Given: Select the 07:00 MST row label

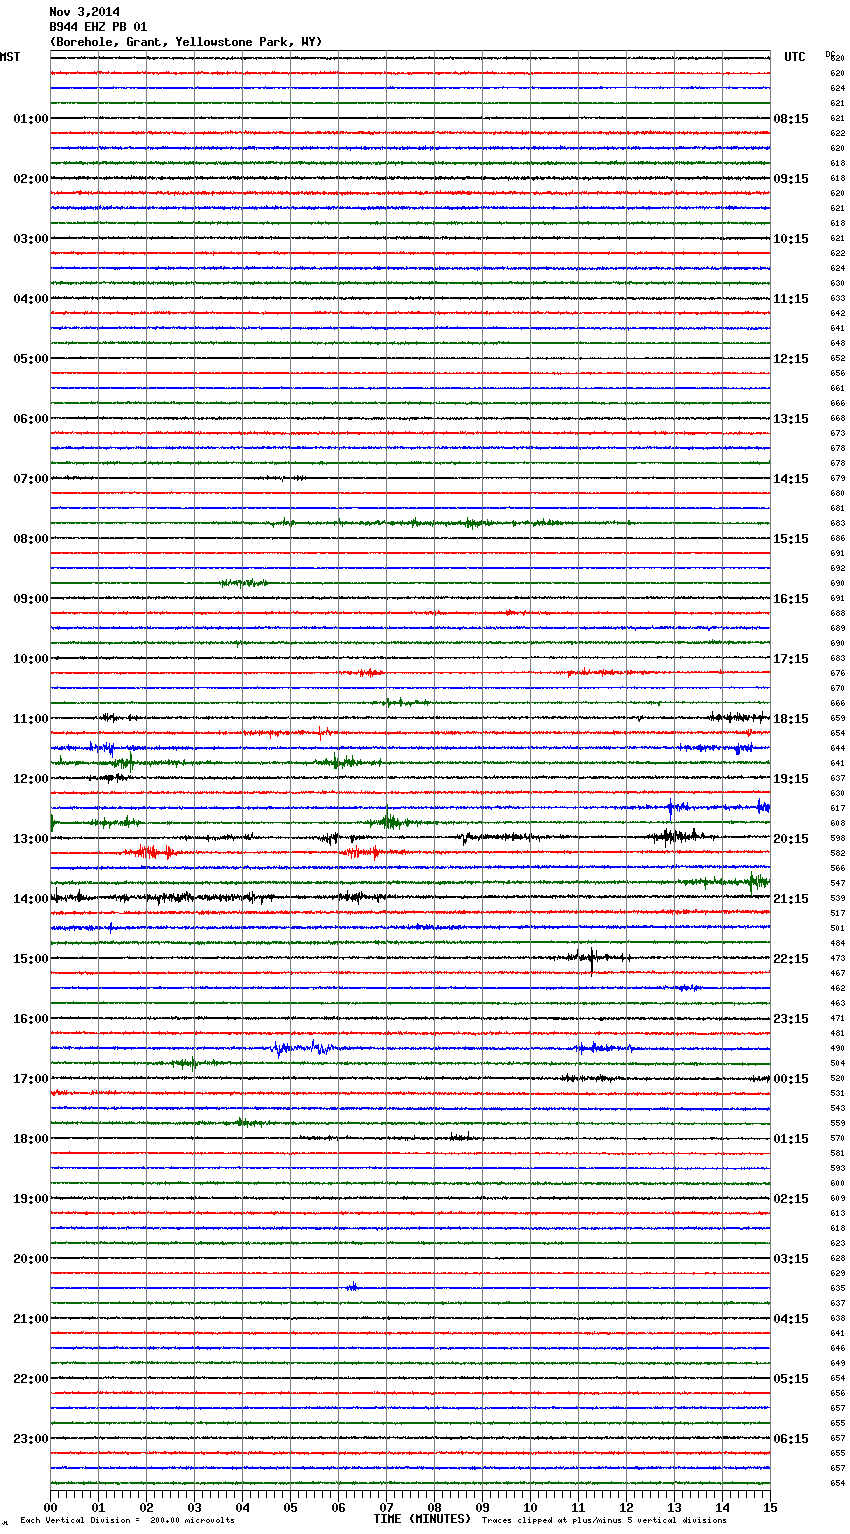Looking at the screenshot, I should [x=31, y=479].
